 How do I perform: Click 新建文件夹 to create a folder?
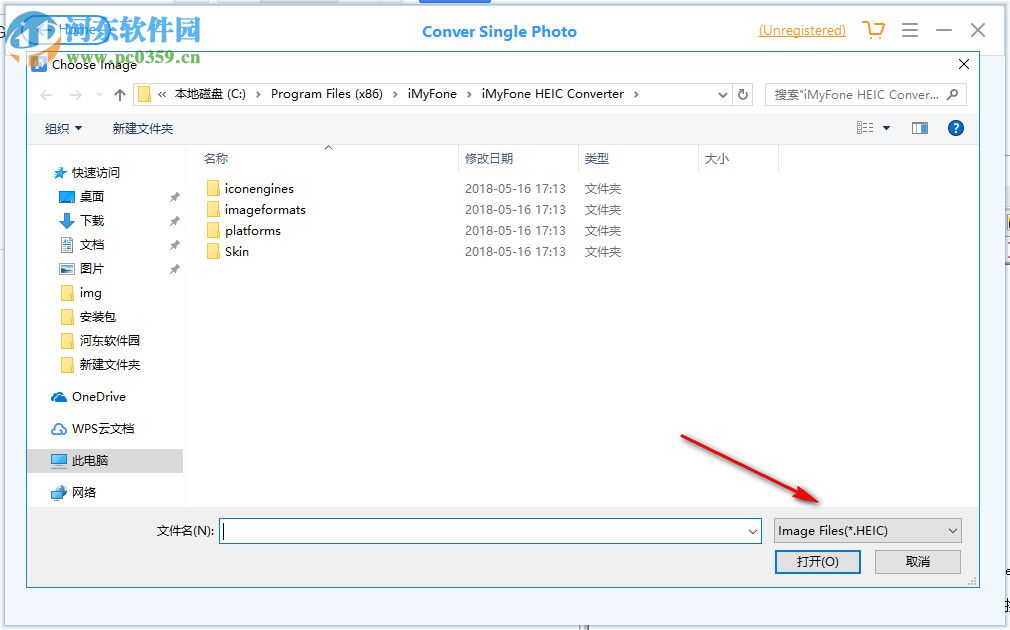click(x=143, y=128)
